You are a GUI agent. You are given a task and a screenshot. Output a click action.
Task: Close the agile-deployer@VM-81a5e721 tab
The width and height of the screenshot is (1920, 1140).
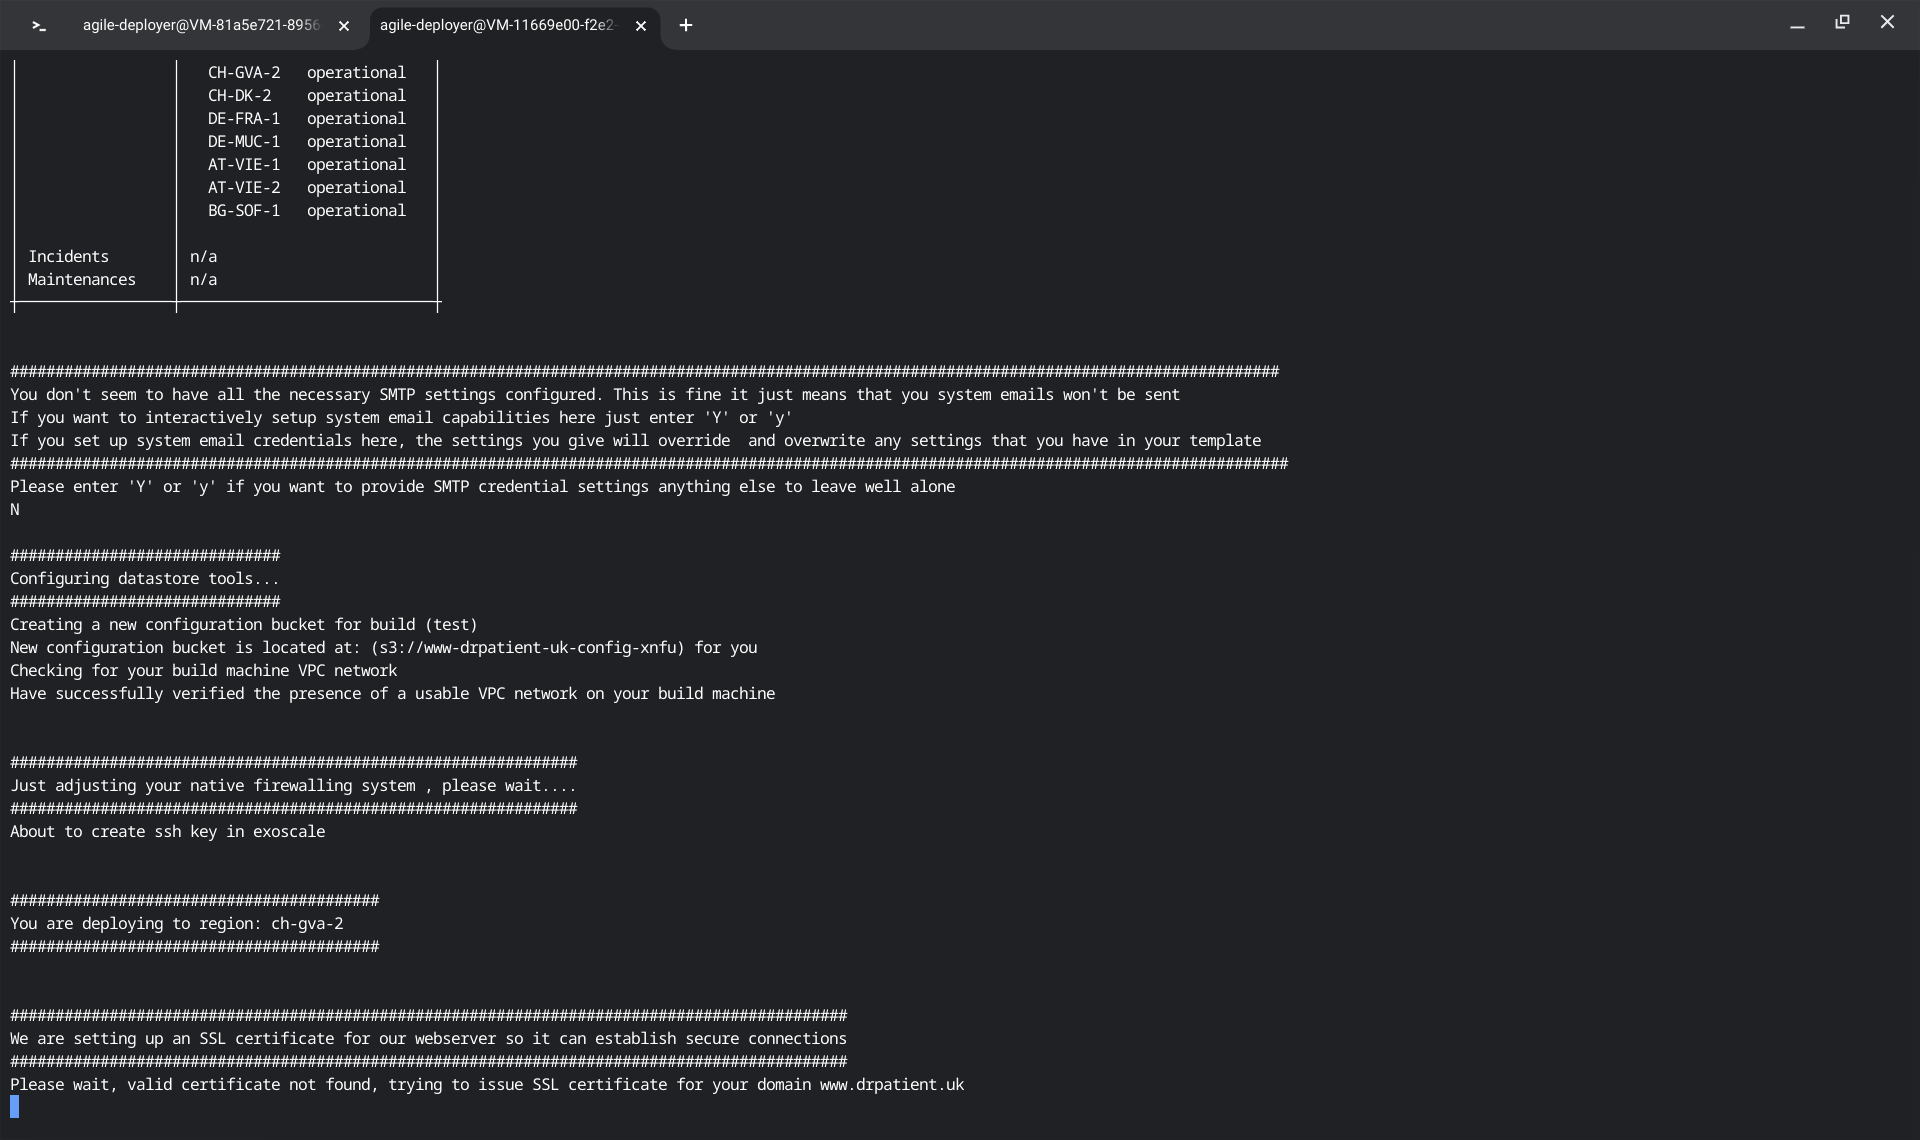point(344,26)
